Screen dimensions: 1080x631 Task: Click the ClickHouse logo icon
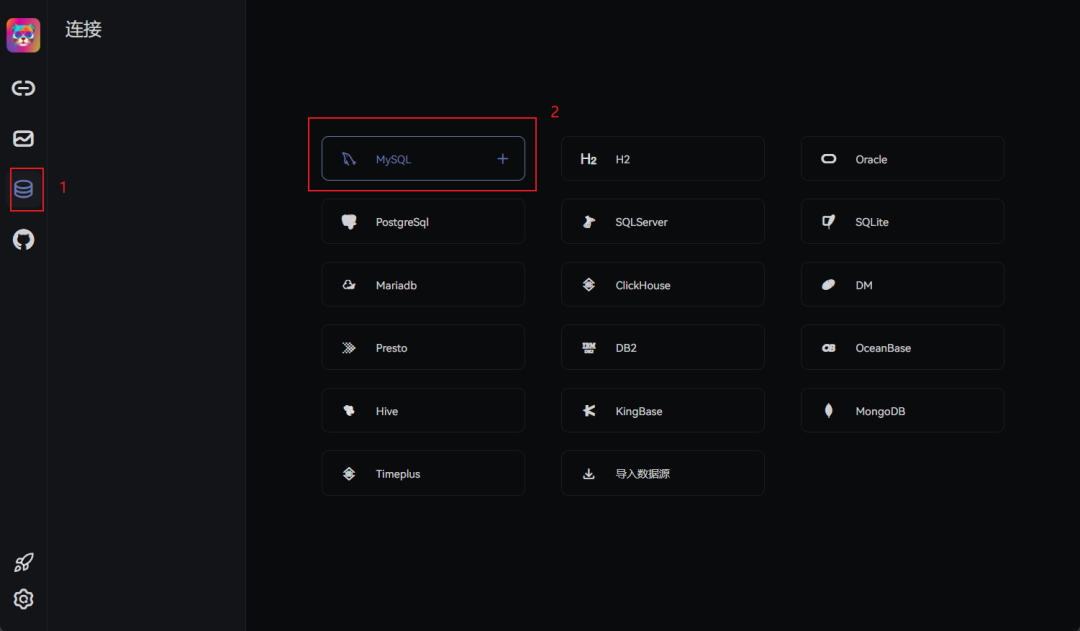pos(589,285)
